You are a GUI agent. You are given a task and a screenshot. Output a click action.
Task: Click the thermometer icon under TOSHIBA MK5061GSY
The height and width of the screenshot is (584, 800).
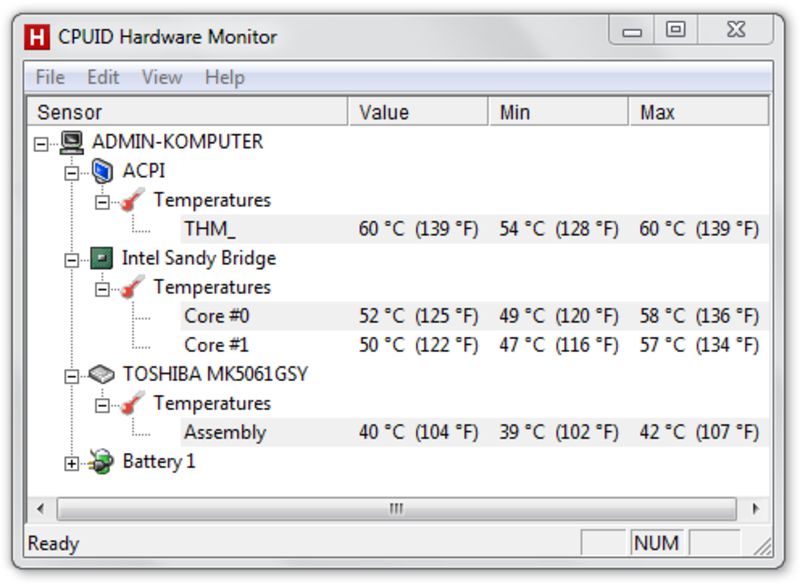[x=132, y=403]
